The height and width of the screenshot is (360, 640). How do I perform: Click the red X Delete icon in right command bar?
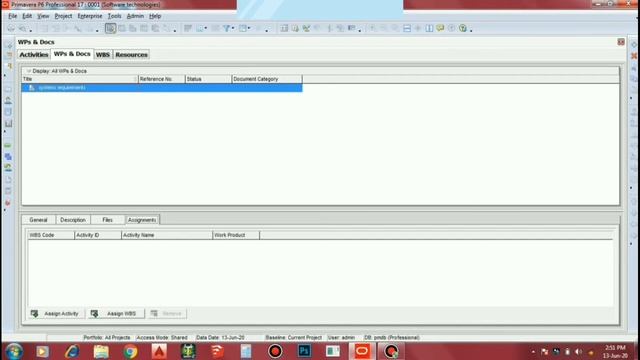(634, 56)
